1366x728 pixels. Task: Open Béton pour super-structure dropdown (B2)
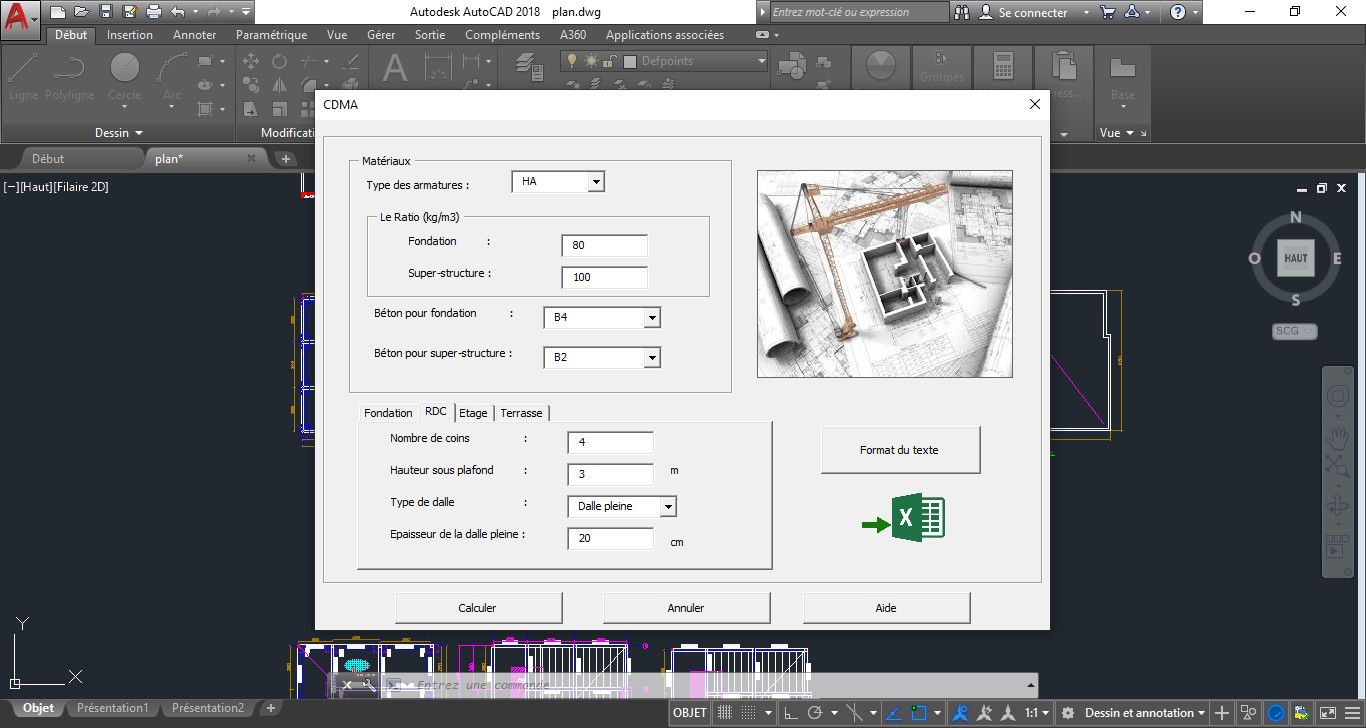[x=652, y=357]
